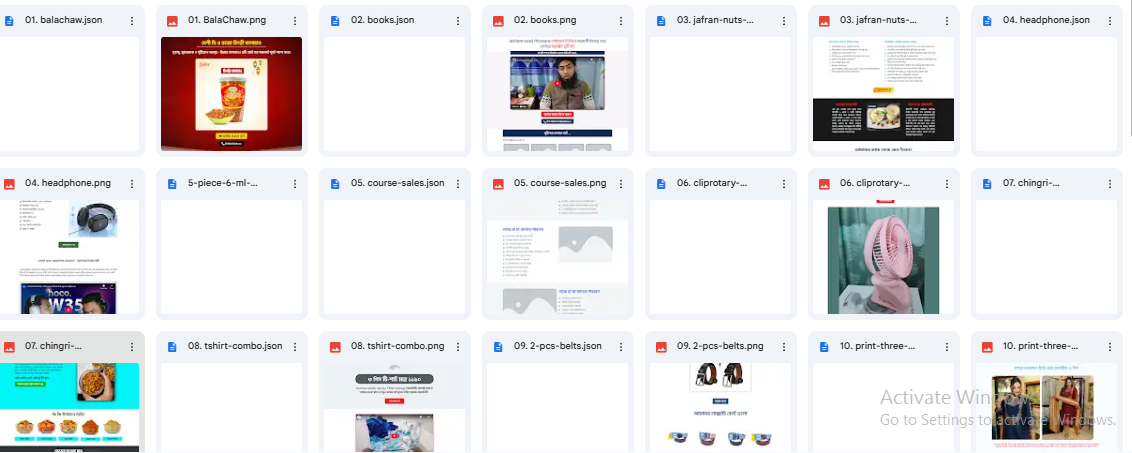Click the red image icon of 02. books.png
The height and width of the screenshot is (453, 1132).
pyautogui.click(x=498, y=21)
